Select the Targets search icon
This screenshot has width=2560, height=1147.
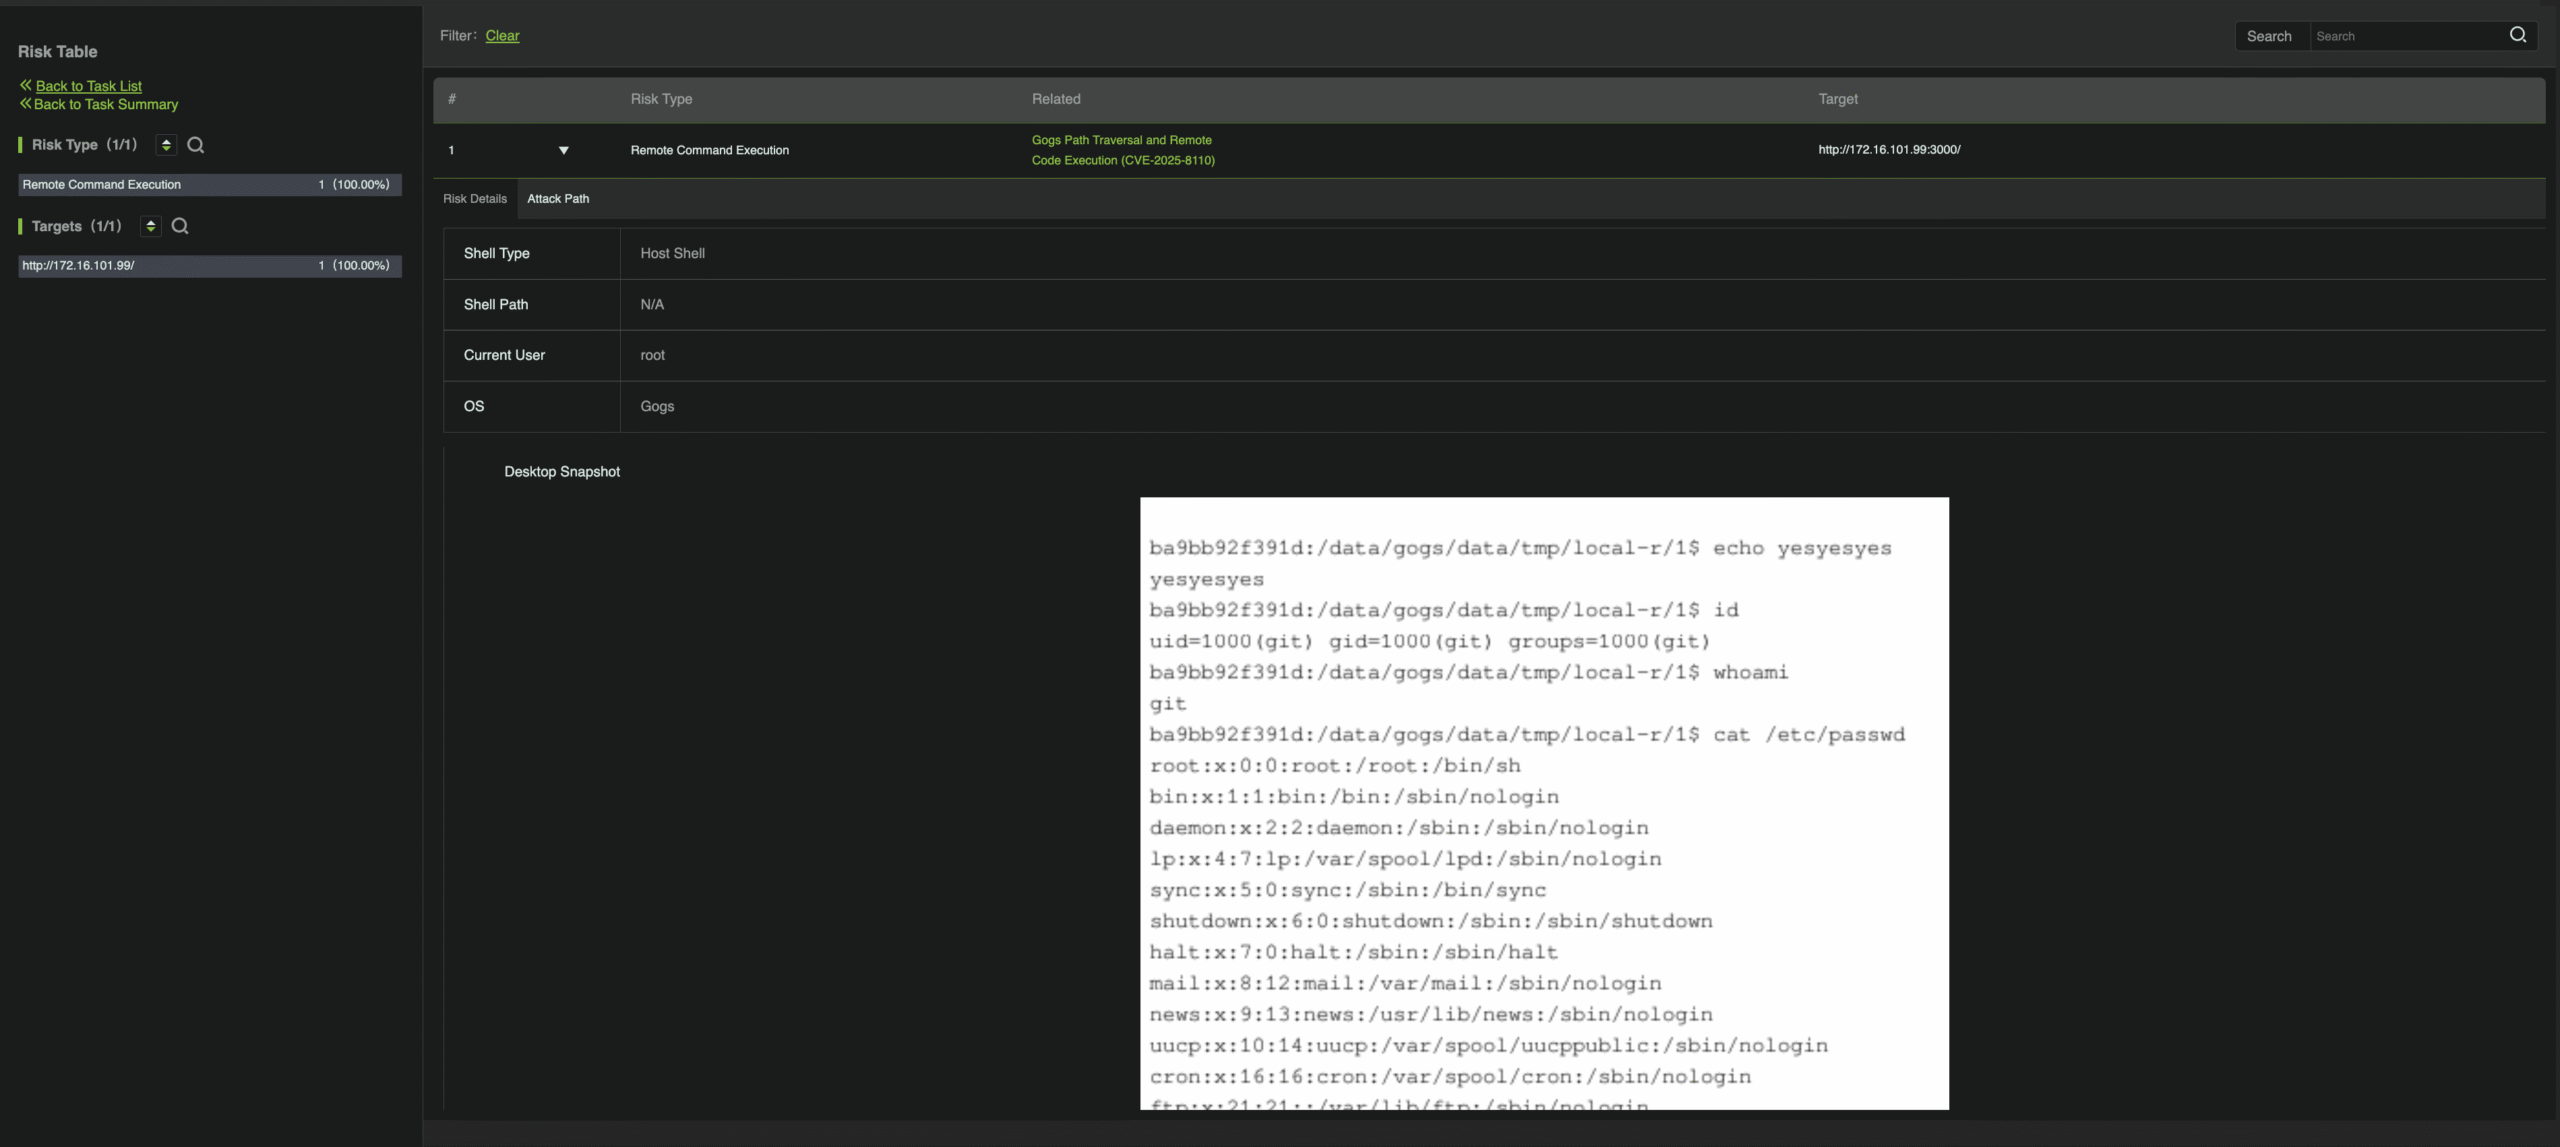pyautogui.click(x=180, y=226)
